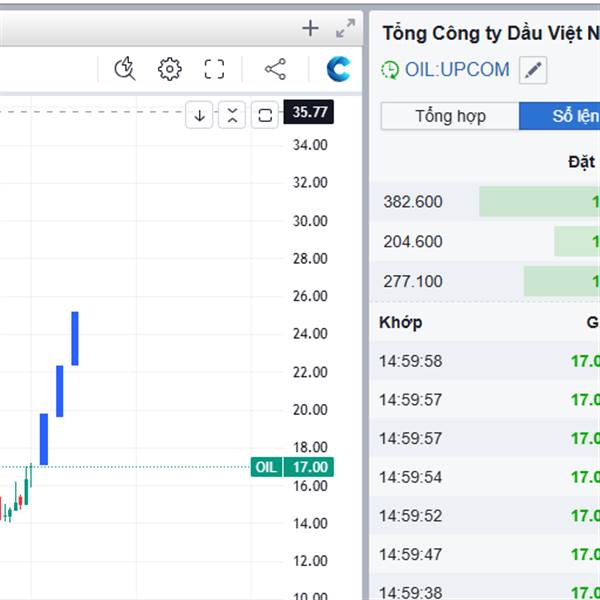Switch to the Sổ lệnh tab
The image size is (600, 600).
pos(559,116)
